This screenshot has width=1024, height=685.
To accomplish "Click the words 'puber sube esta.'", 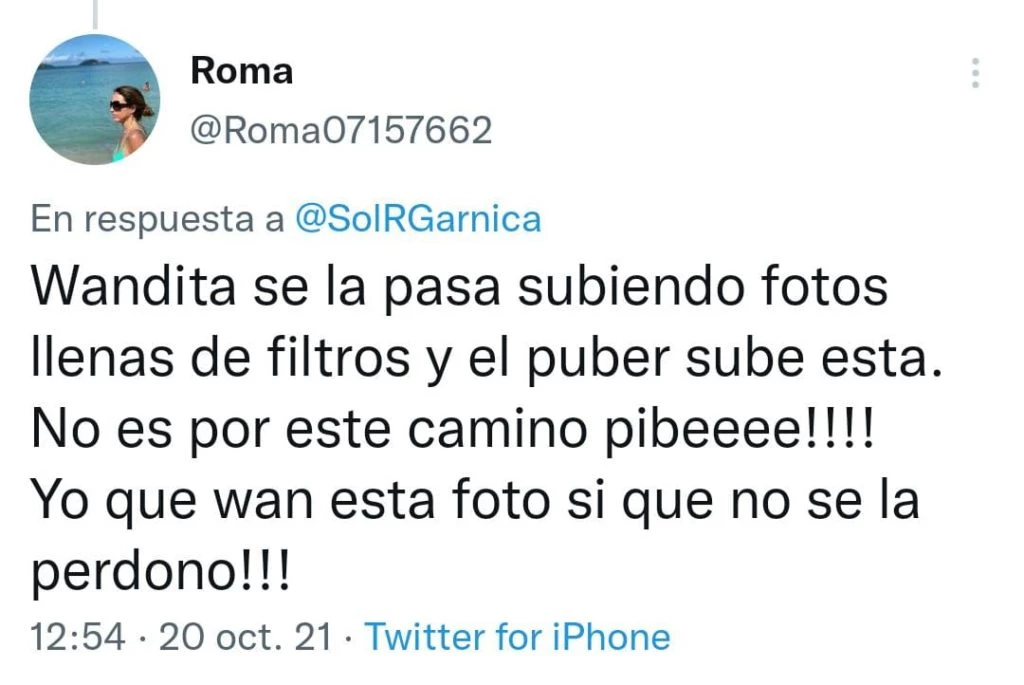I will point(735,360).
